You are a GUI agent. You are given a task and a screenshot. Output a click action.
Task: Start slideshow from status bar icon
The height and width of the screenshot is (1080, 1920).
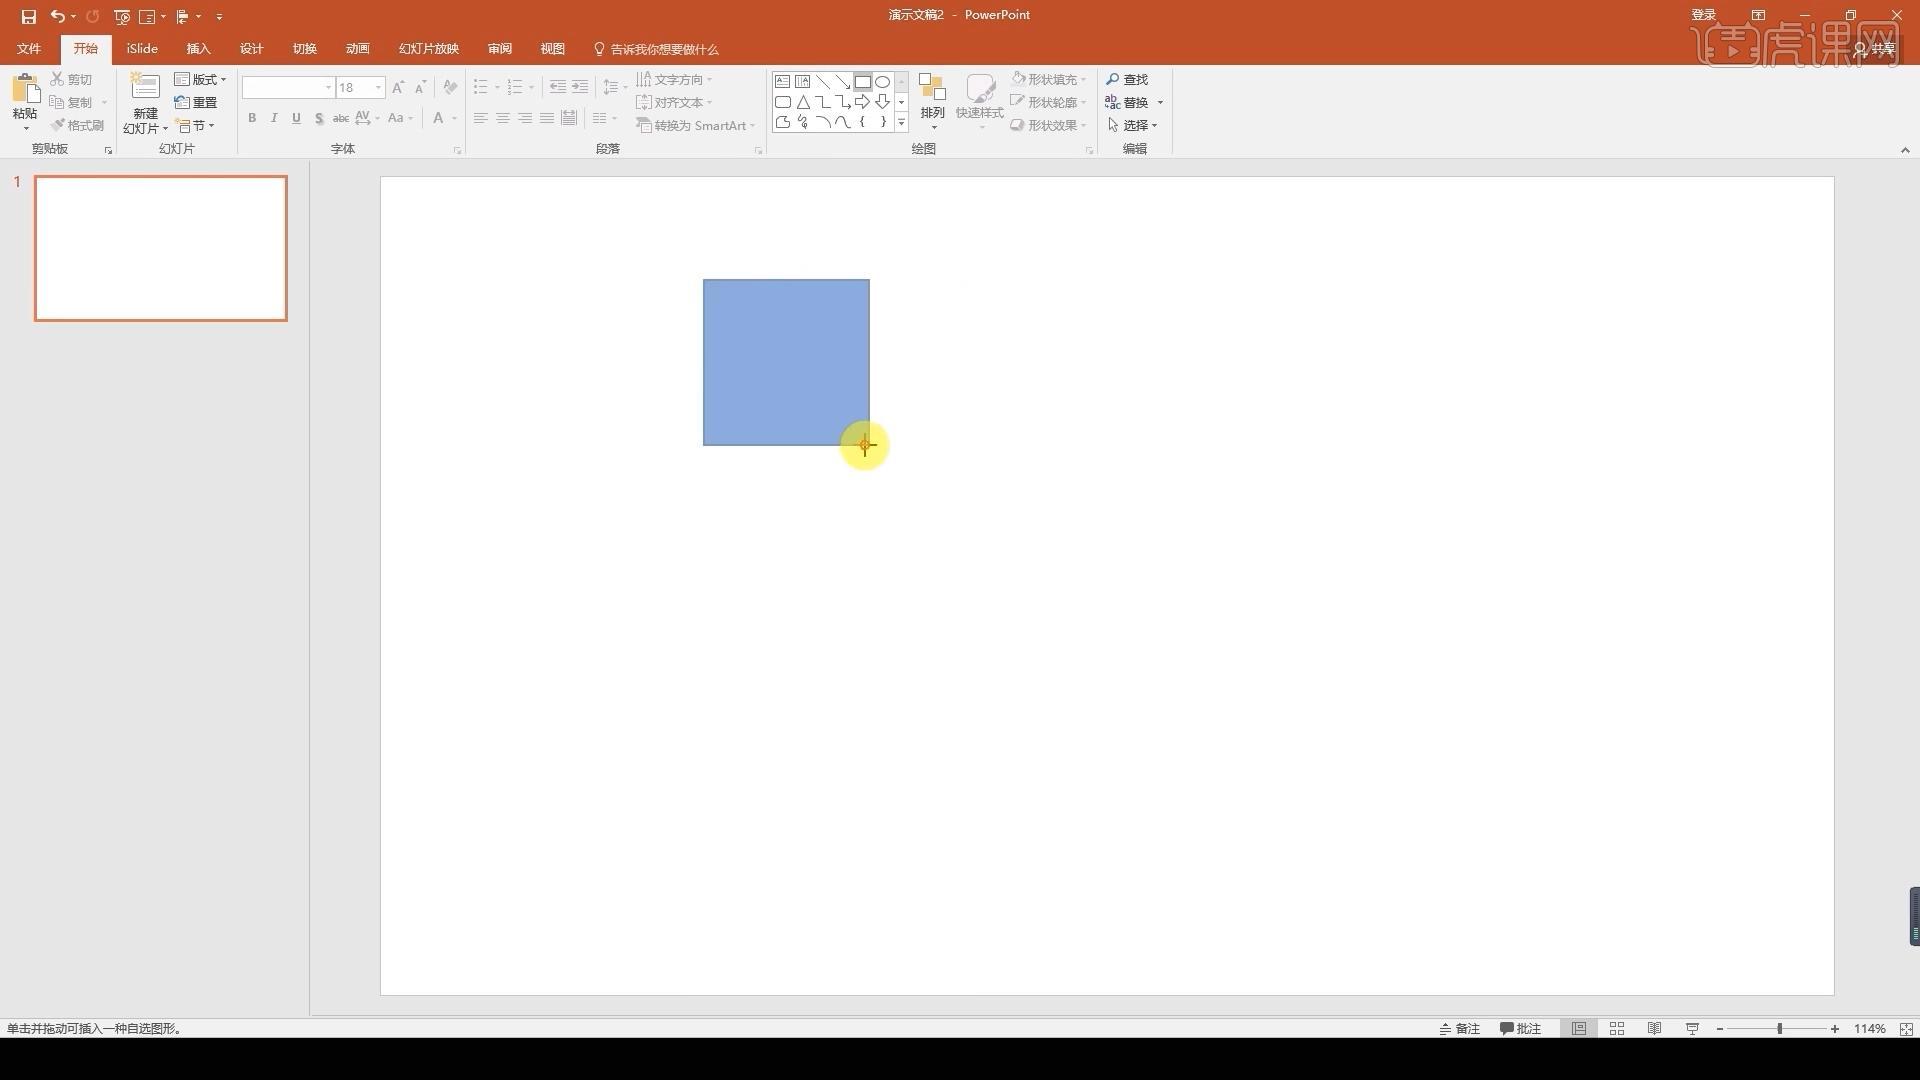coord(1692,1029)
